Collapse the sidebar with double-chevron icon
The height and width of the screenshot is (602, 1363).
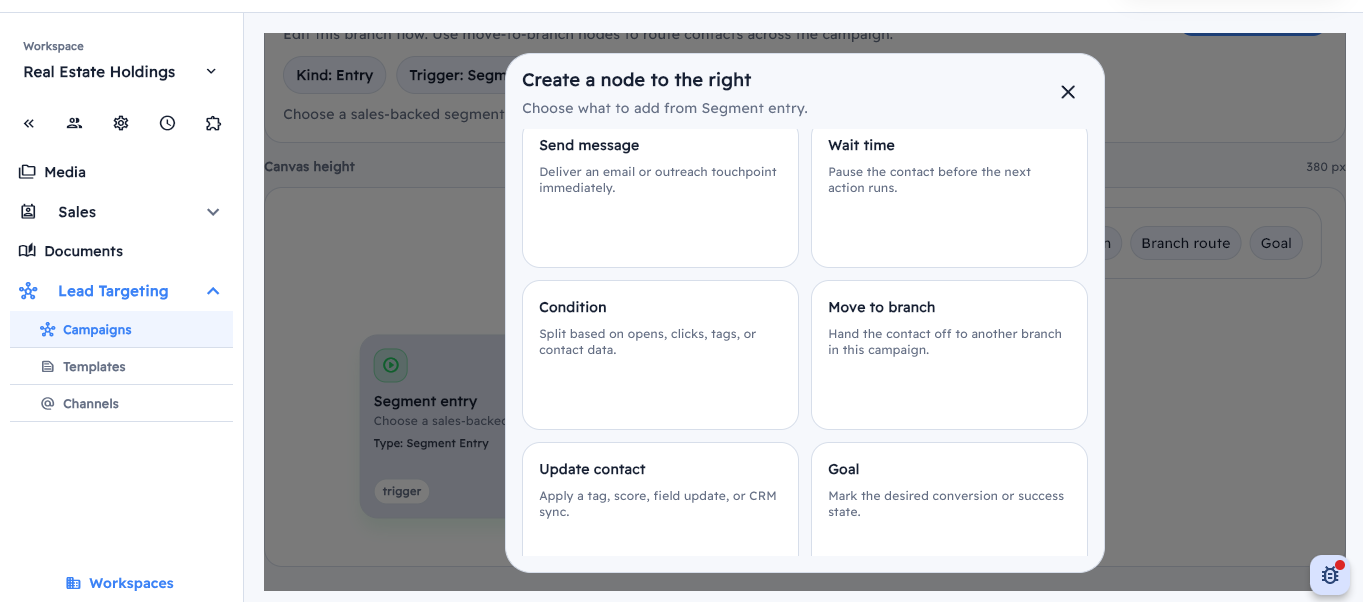(29, 123)
